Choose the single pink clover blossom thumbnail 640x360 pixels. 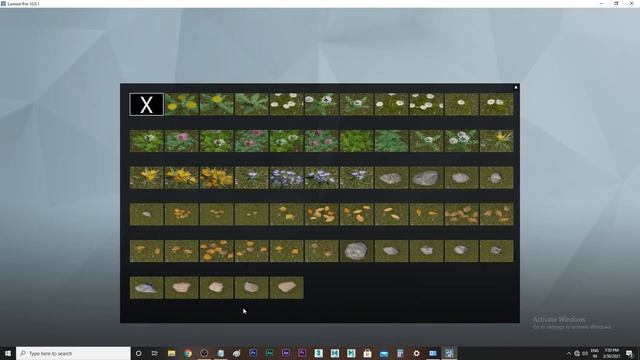coord(182,141)
